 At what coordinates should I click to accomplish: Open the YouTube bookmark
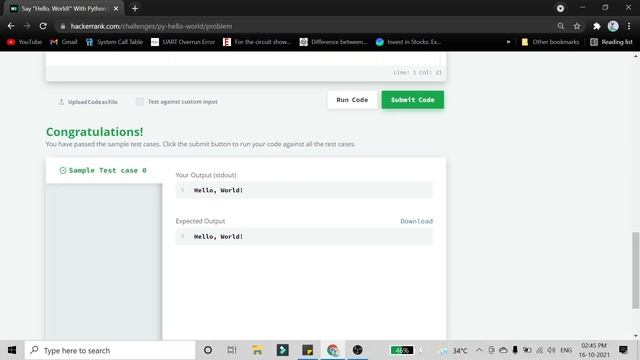coord(25,42)
